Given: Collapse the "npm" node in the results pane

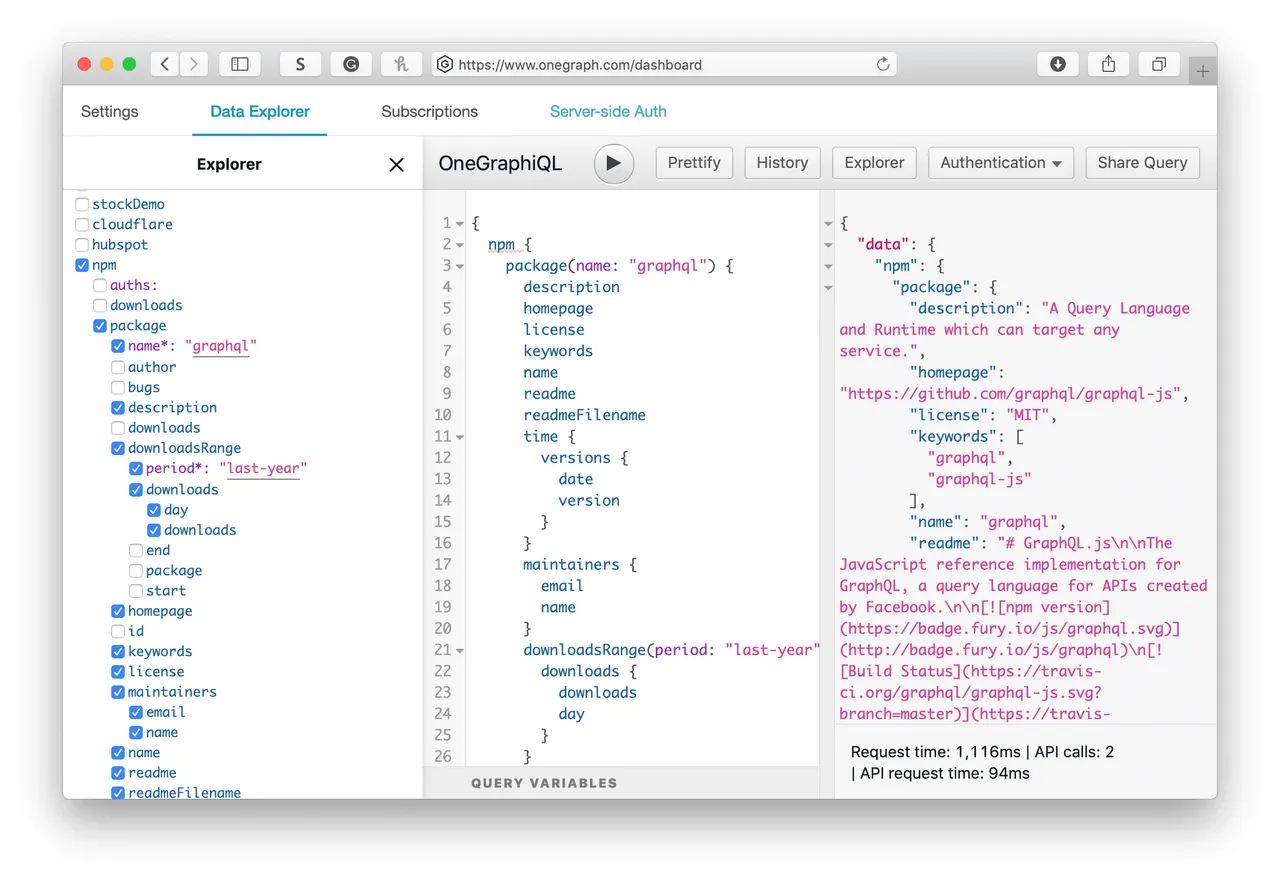Looking at the screenshot, I should click(x=828, y=266).
